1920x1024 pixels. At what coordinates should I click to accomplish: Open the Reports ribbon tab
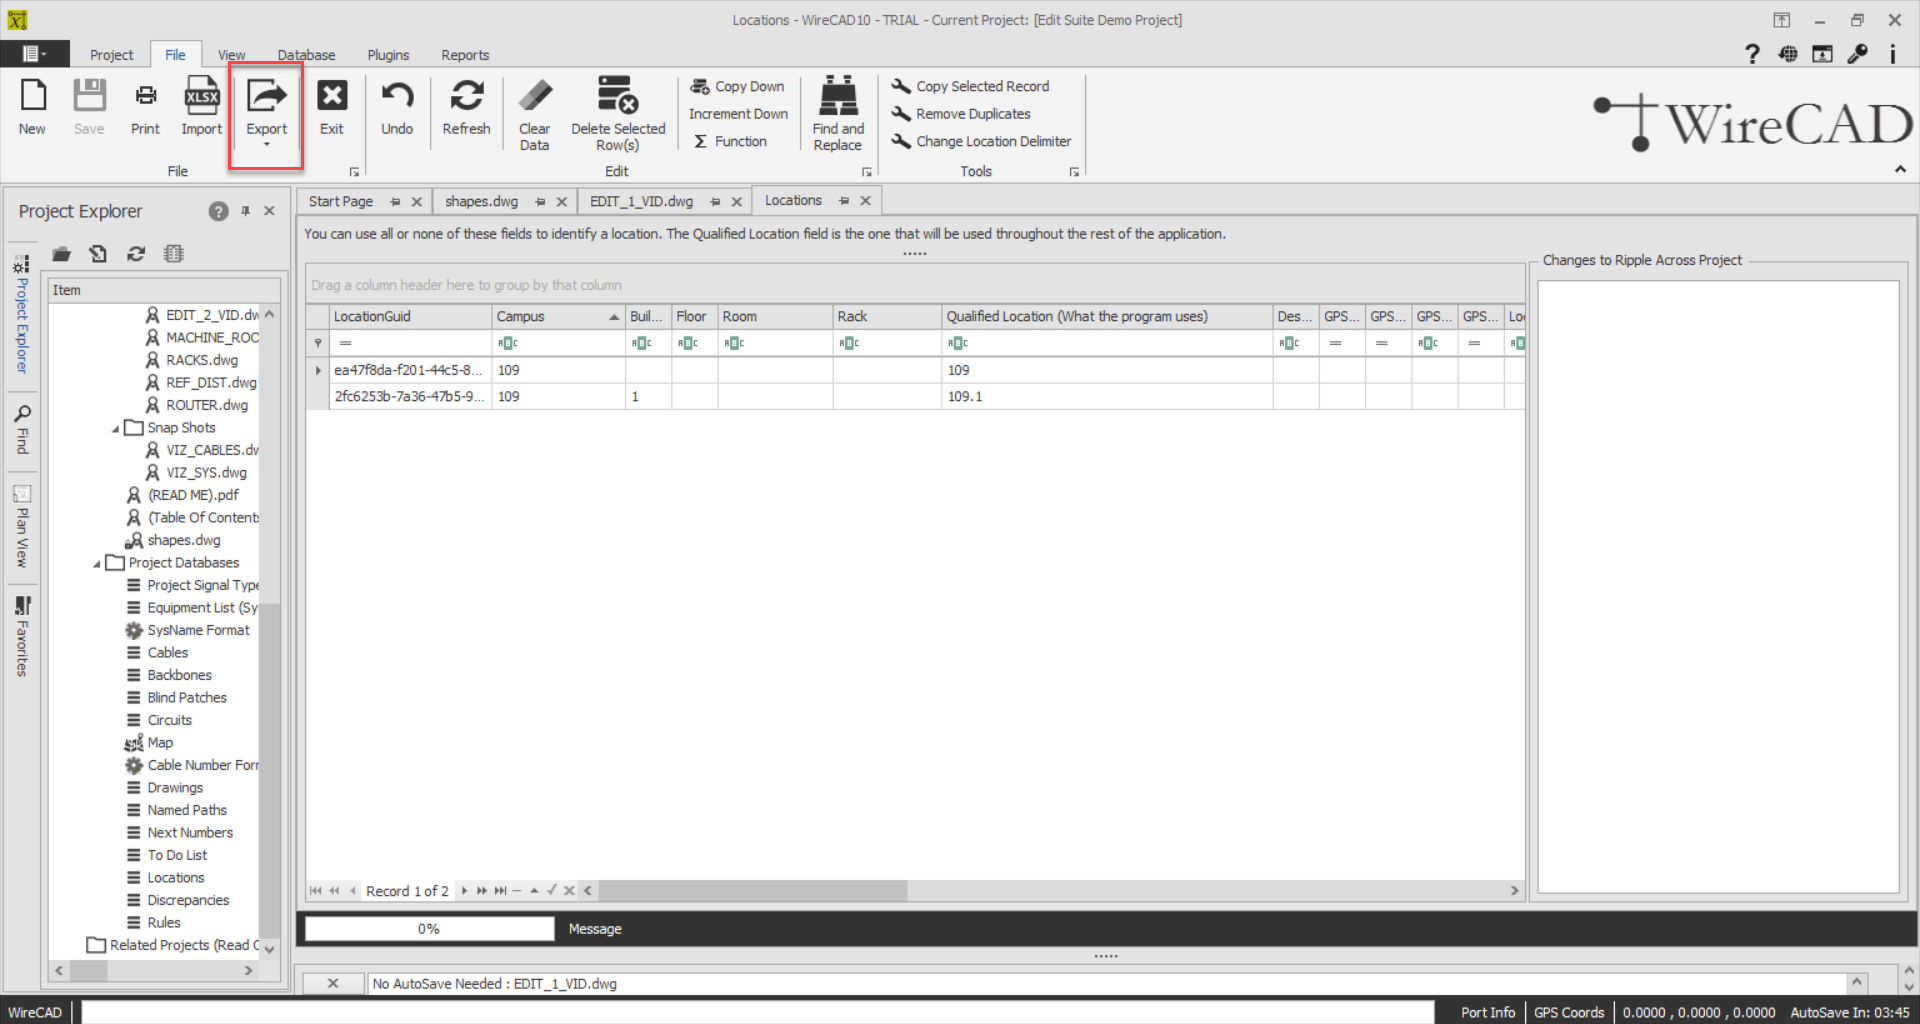(465, 55)
